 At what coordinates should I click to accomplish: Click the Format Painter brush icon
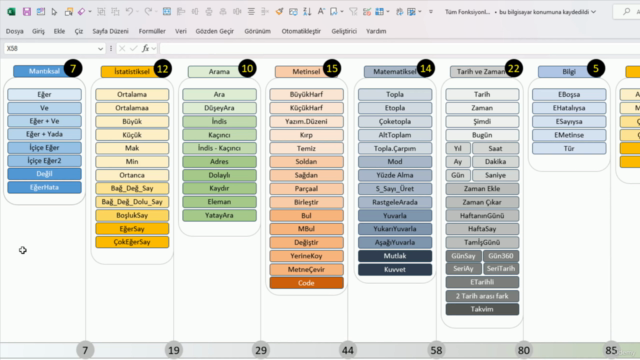279,12
